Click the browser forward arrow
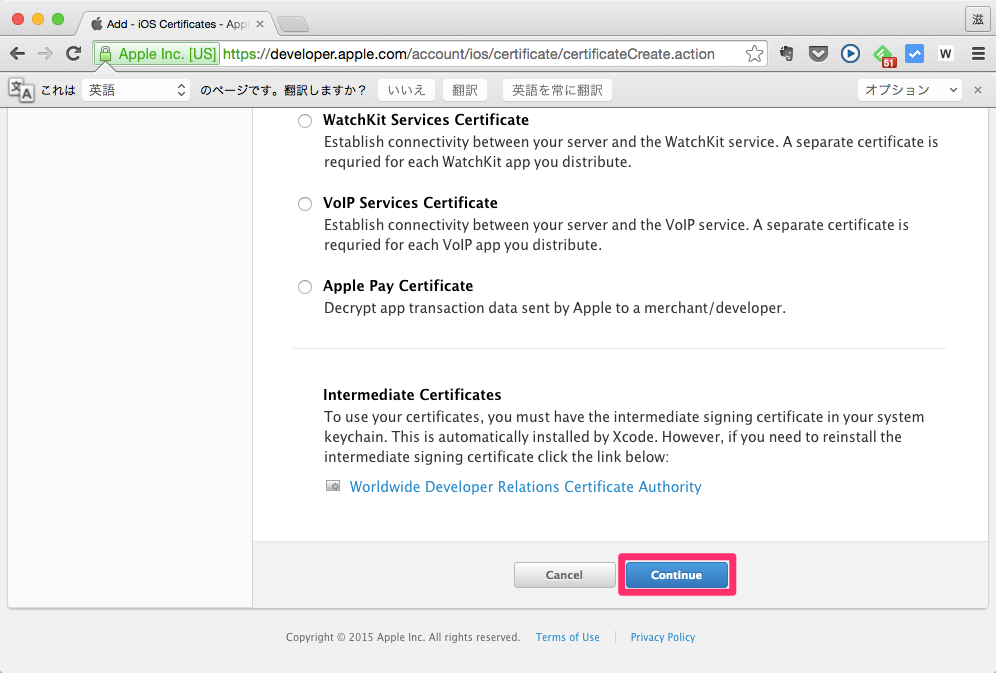Viewport: 996px width, 673px height. (45, 54)
